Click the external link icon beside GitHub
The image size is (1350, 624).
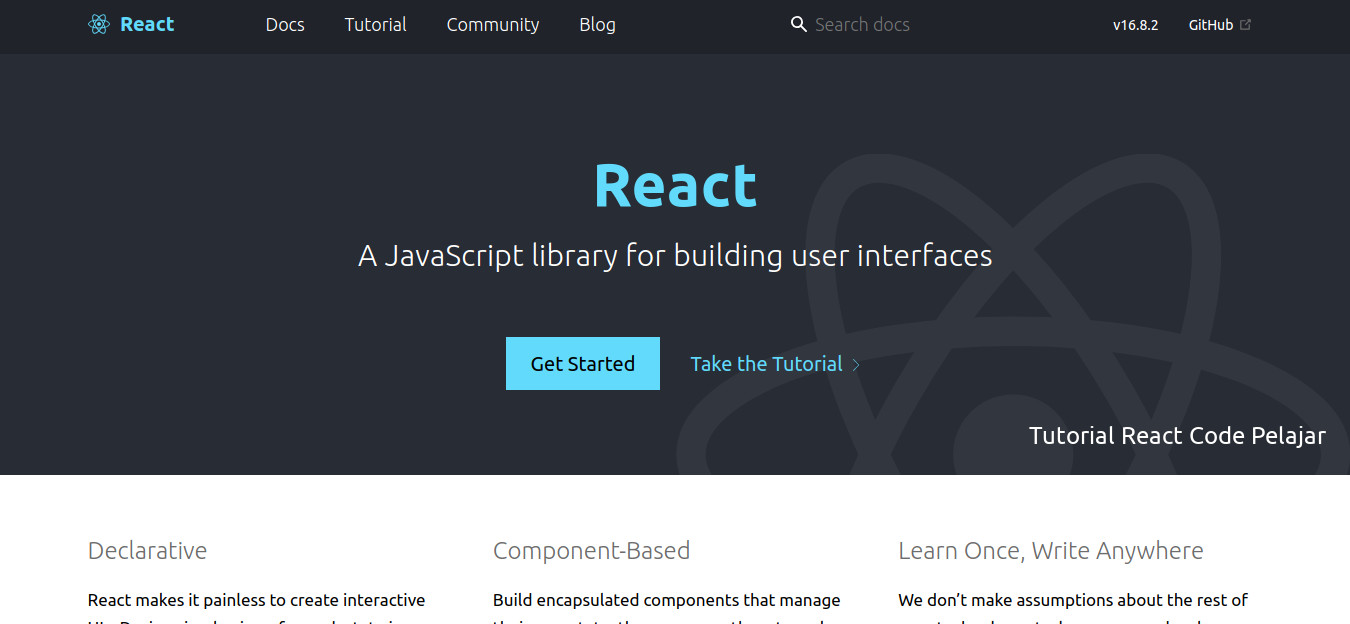coord(1245,25)
